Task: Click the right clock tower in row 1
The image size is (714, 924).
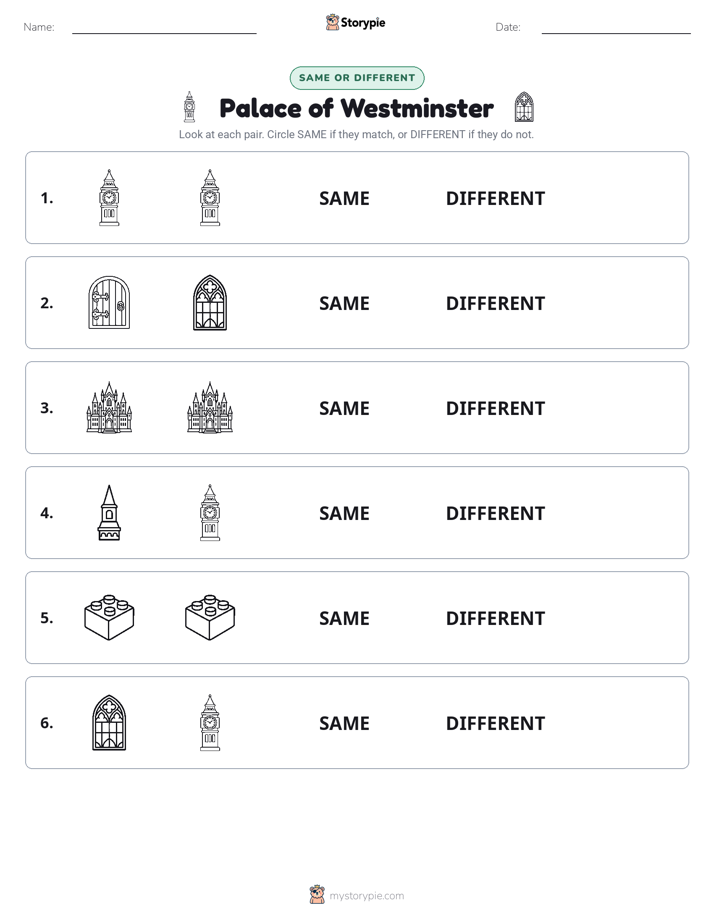Action: [210, 197]
